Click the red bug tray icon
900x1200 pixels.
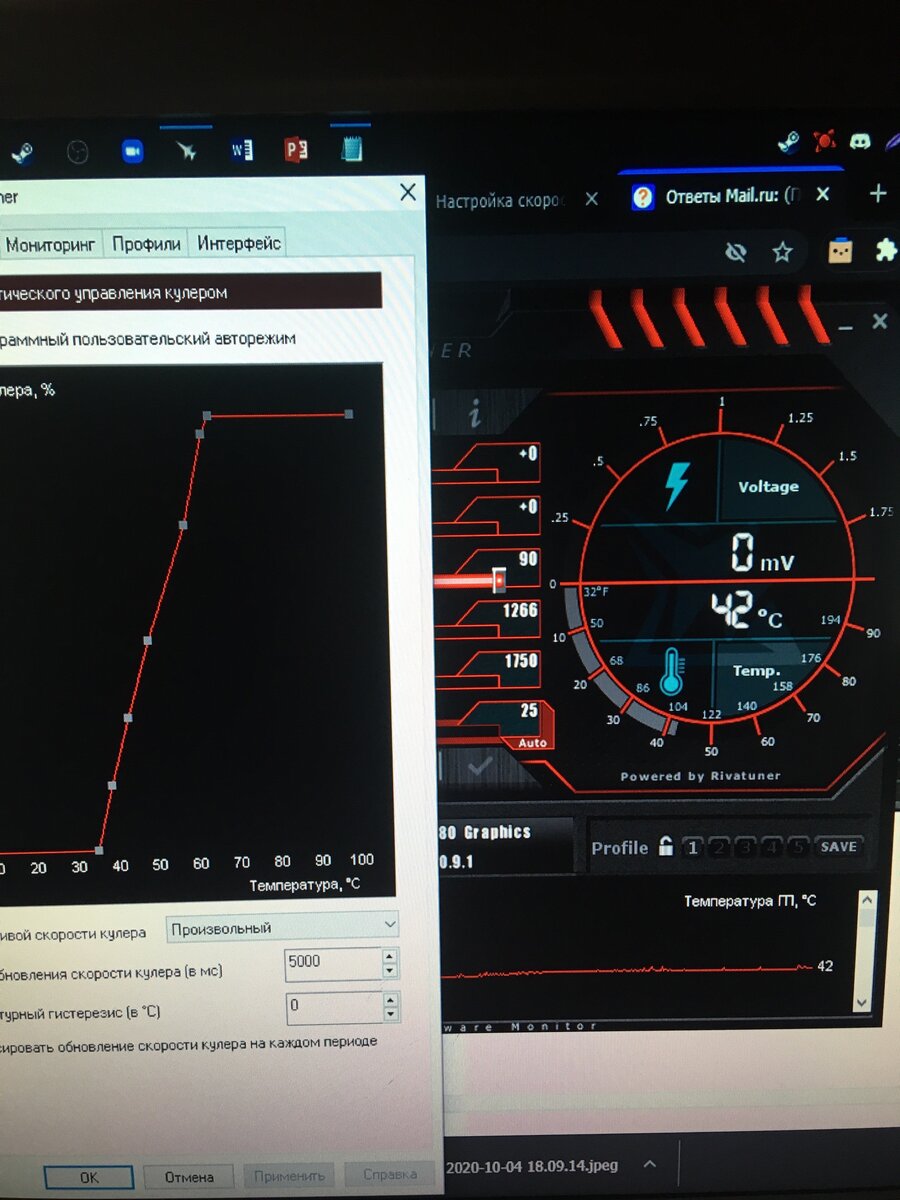coord(824,140)
